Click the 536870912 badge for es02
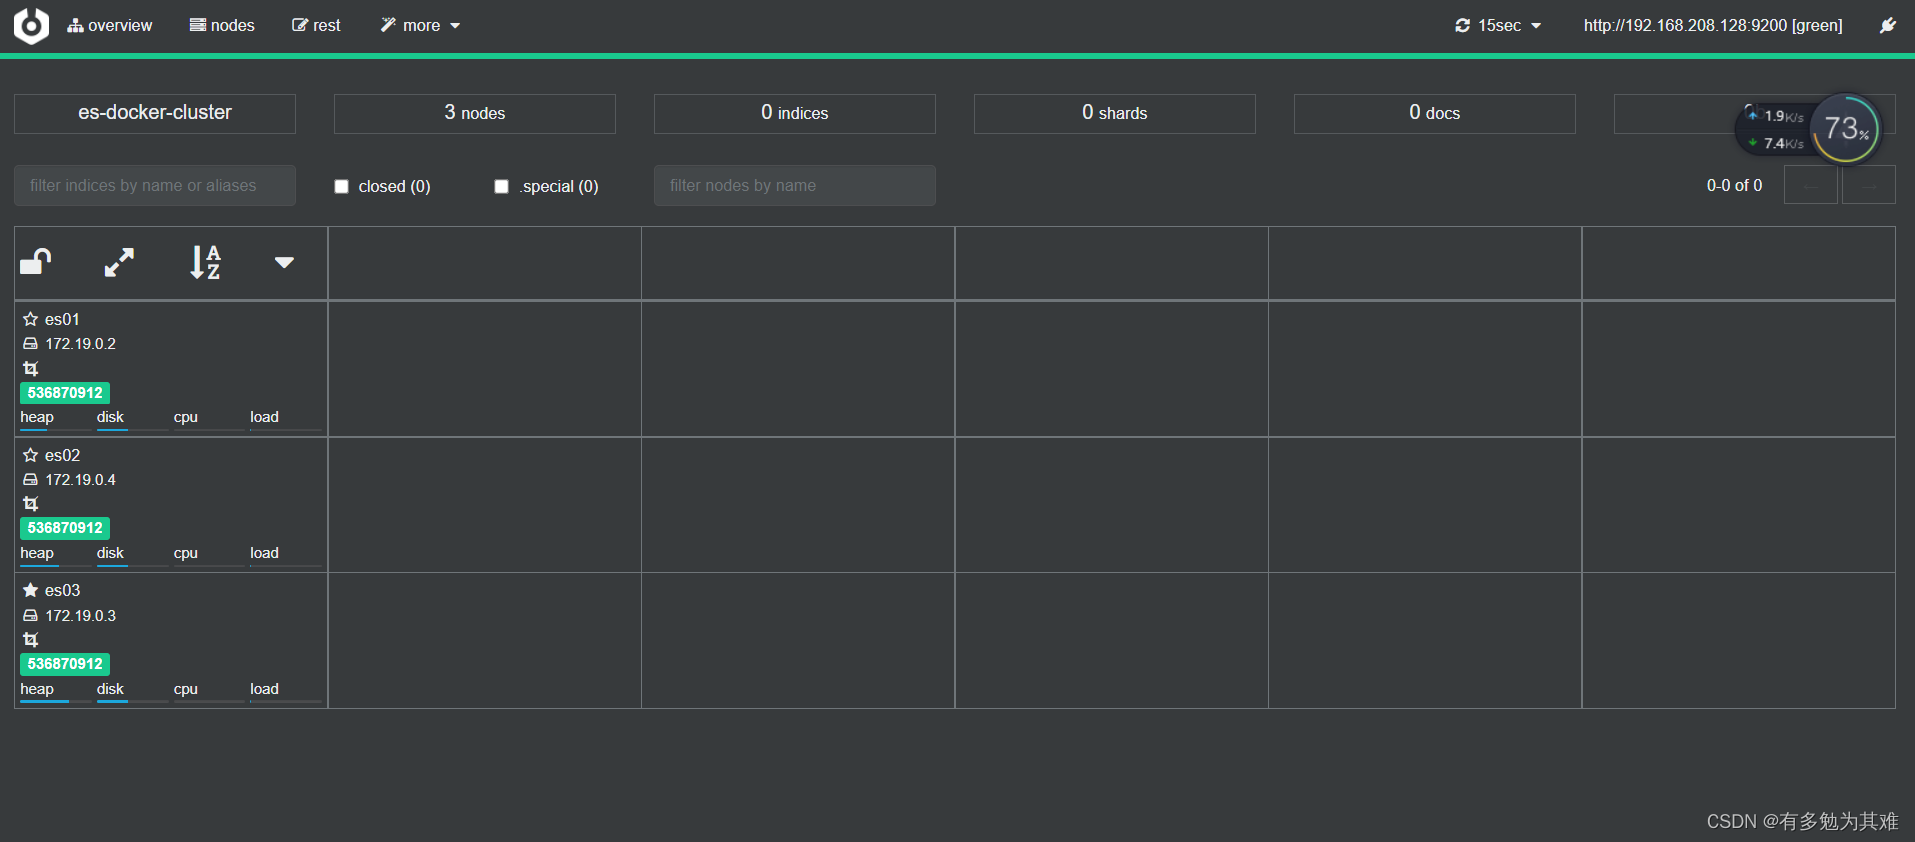Viewport: 1915px width, 842px height. 65,528
